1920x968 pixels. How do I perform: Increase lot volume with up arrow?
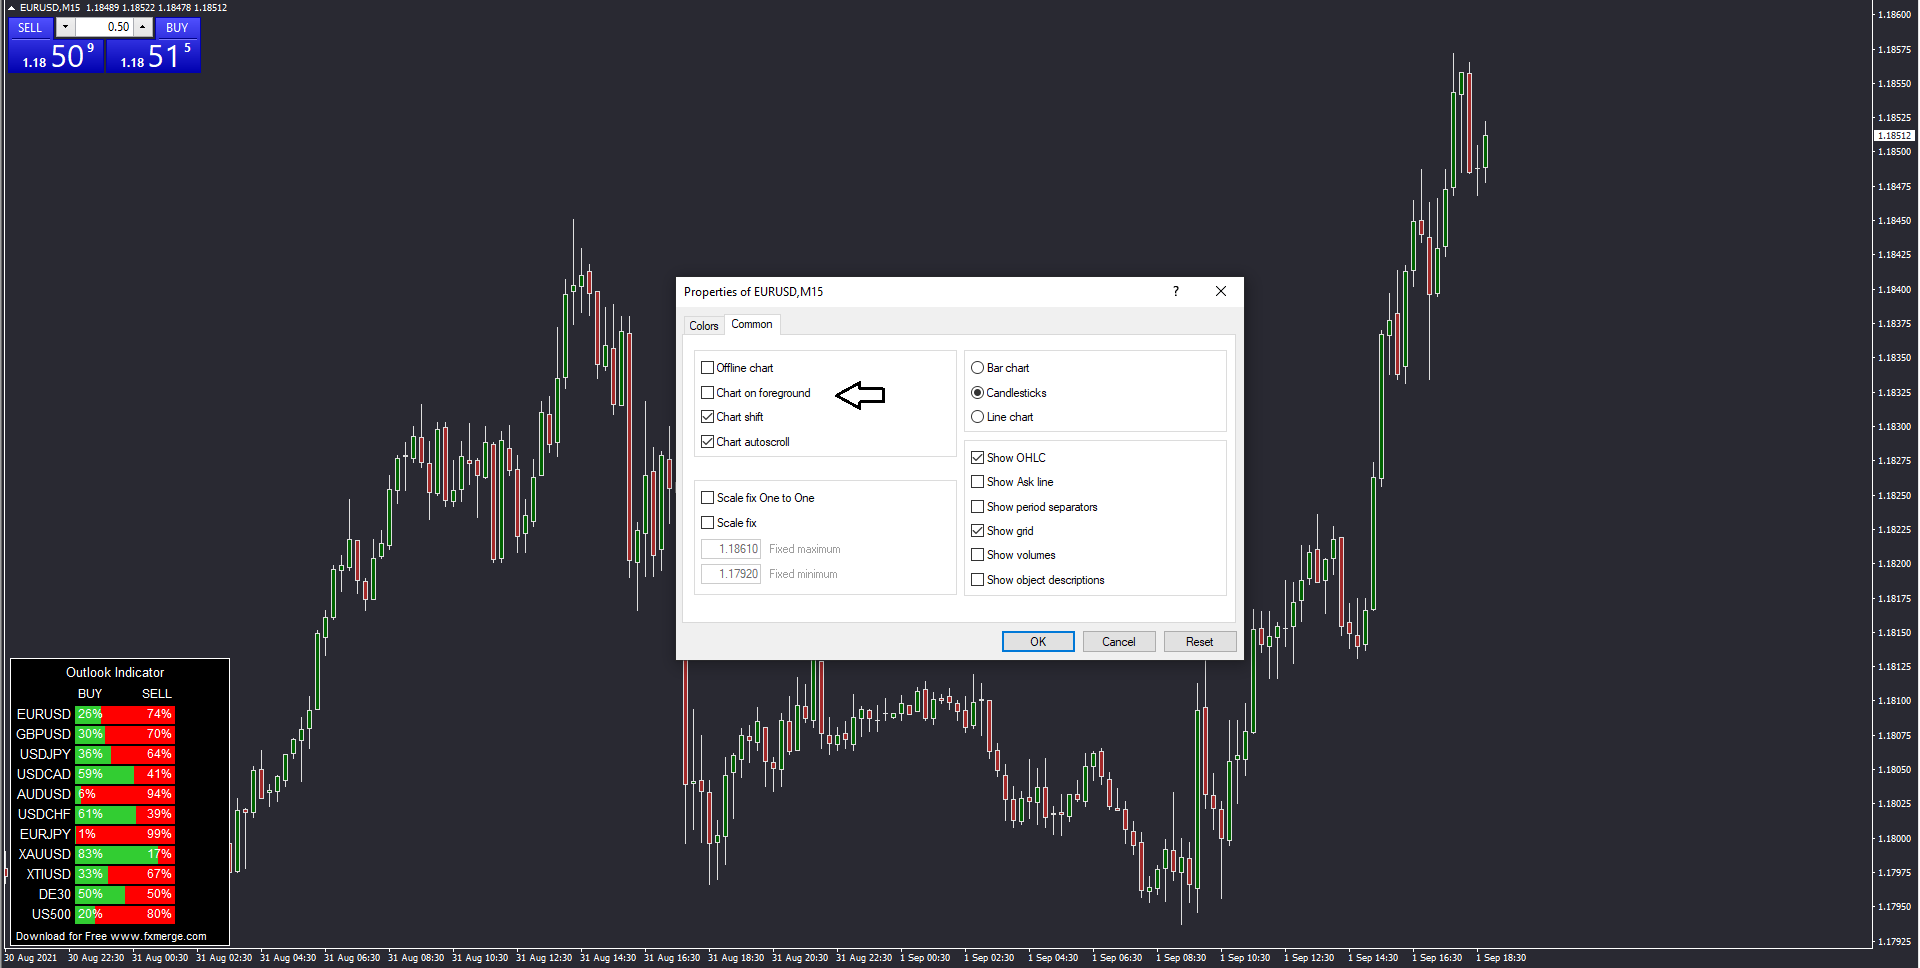(x=143, y=27)
